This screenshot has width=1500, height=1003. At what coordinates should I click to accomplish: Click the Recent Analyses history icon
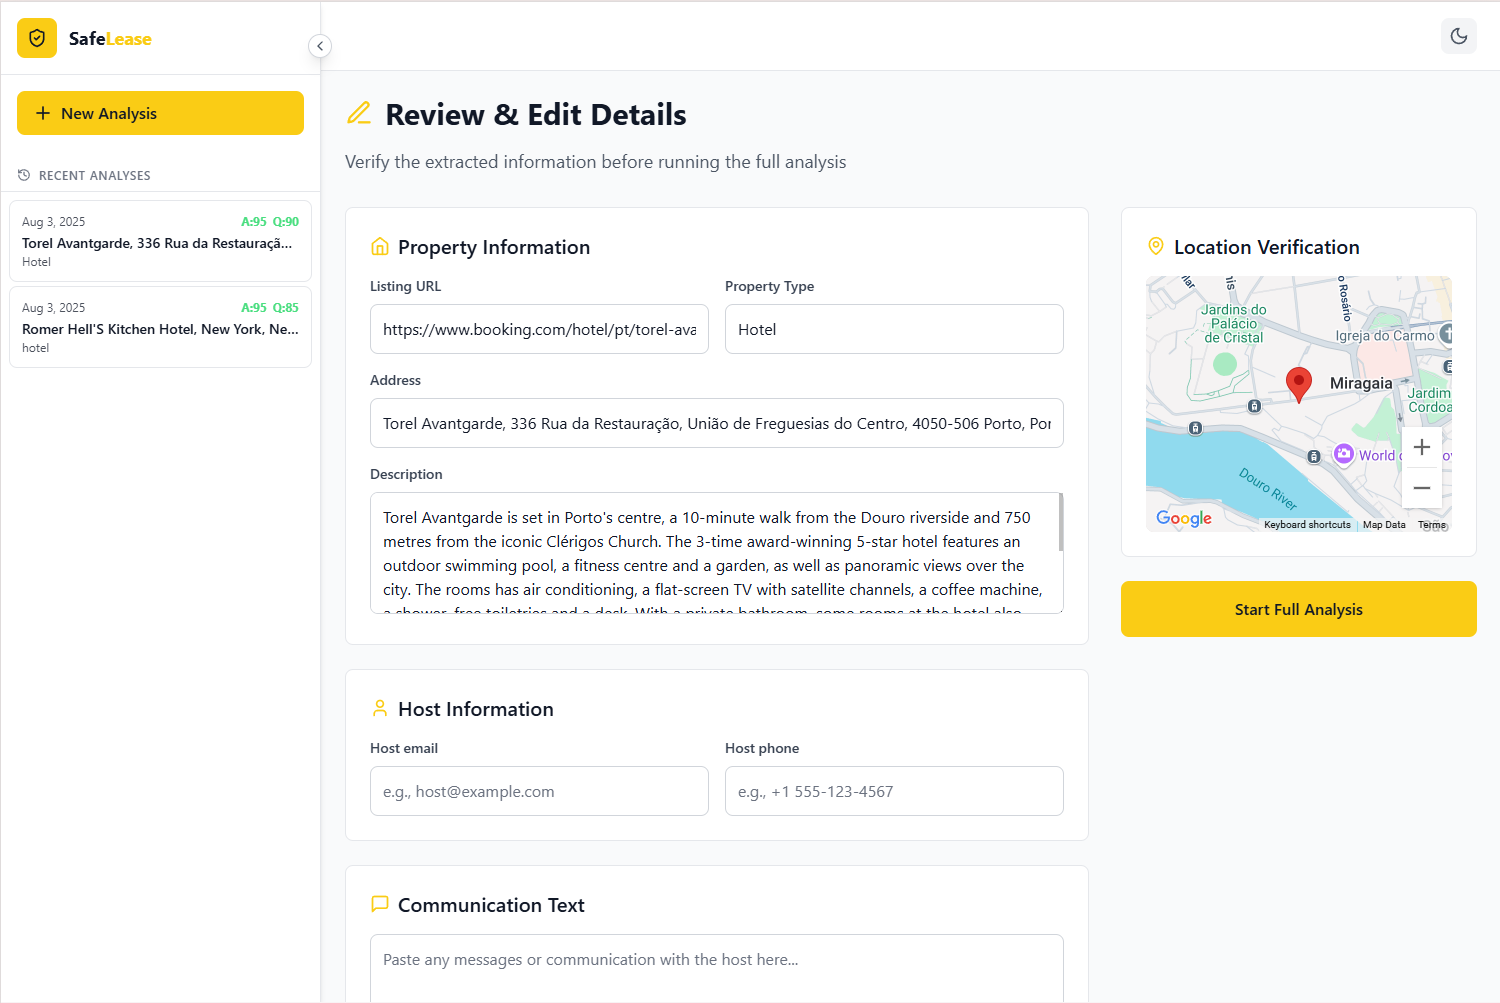24,175
